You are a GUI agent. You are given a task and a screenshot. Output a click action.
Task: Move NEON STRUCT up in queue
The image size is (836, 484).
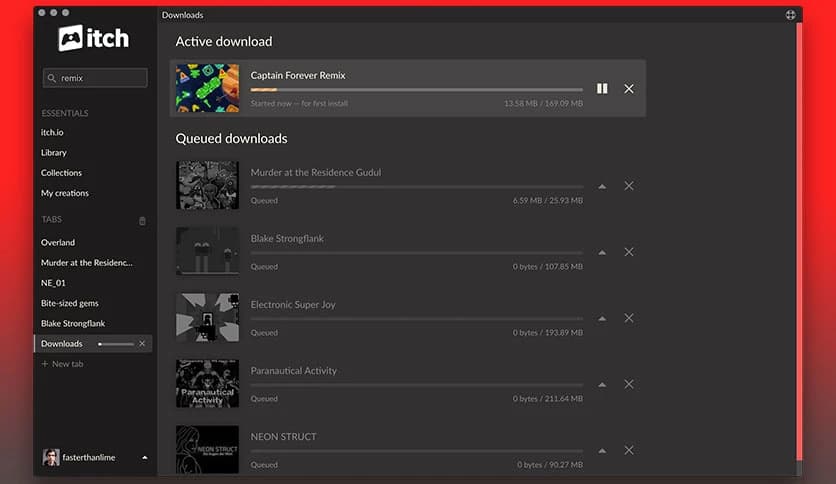click(x=602, y=450)
